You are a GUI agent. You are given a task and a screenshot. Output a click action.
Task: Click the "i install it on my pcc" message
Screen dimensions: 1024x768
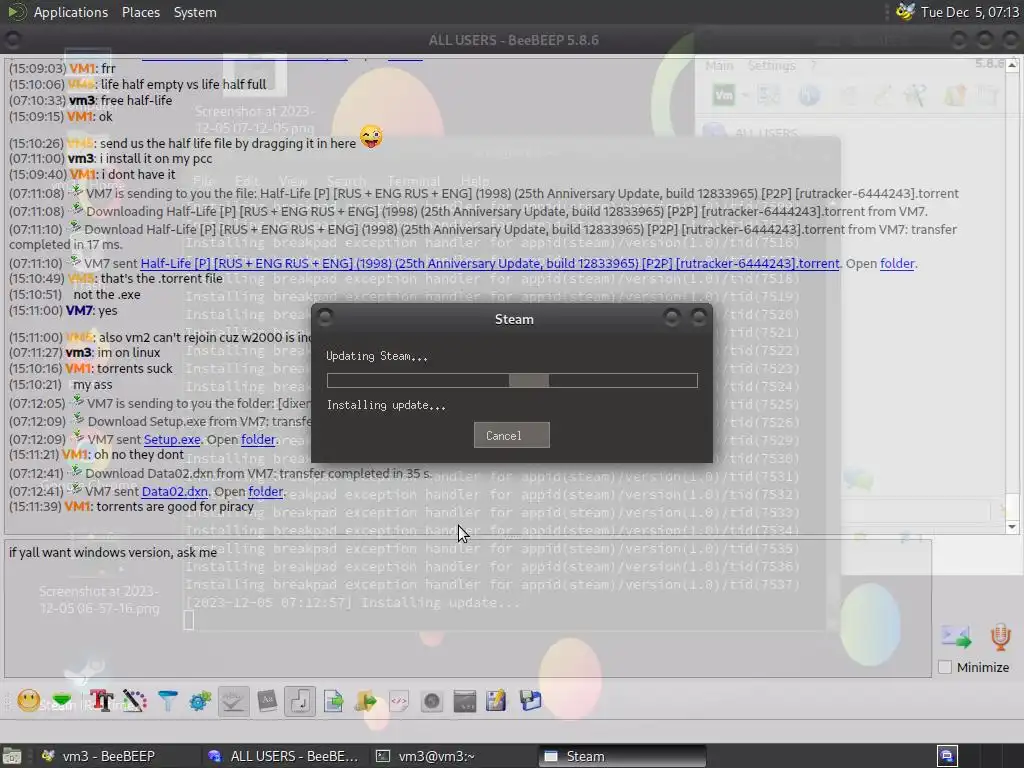click(155, 159)
